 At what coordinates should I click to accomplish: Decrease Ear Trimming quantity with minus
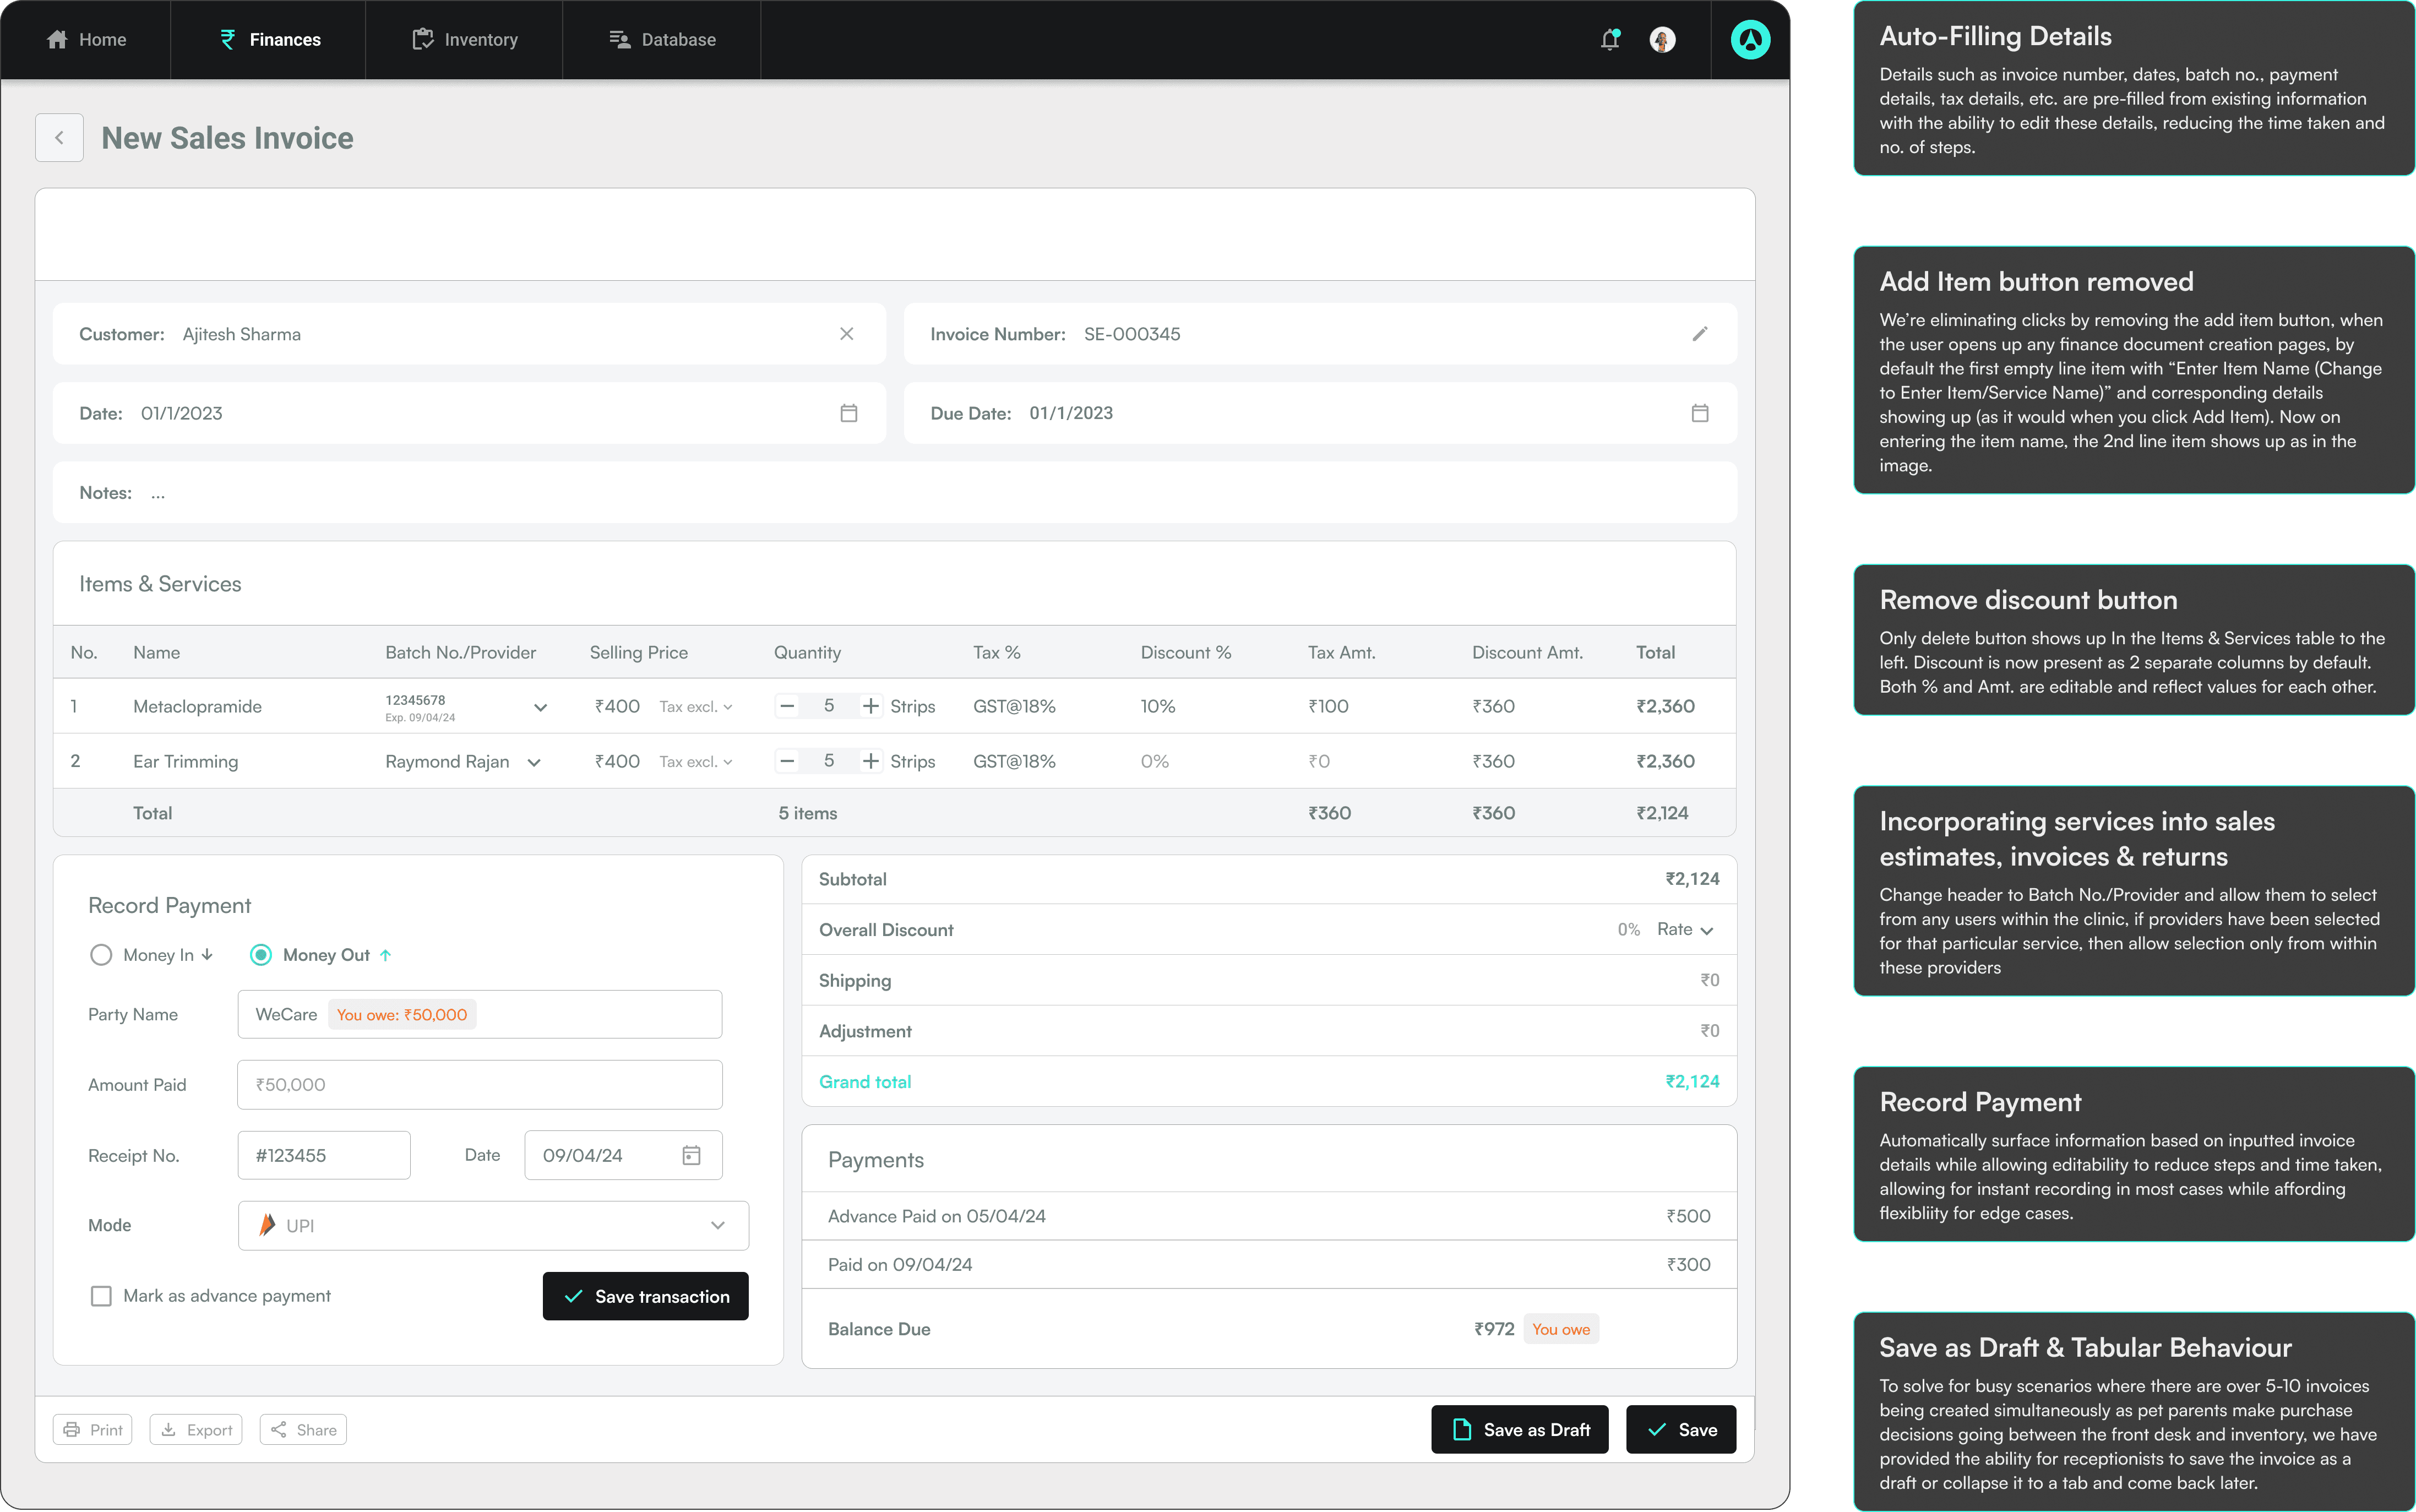coord(787,761)
